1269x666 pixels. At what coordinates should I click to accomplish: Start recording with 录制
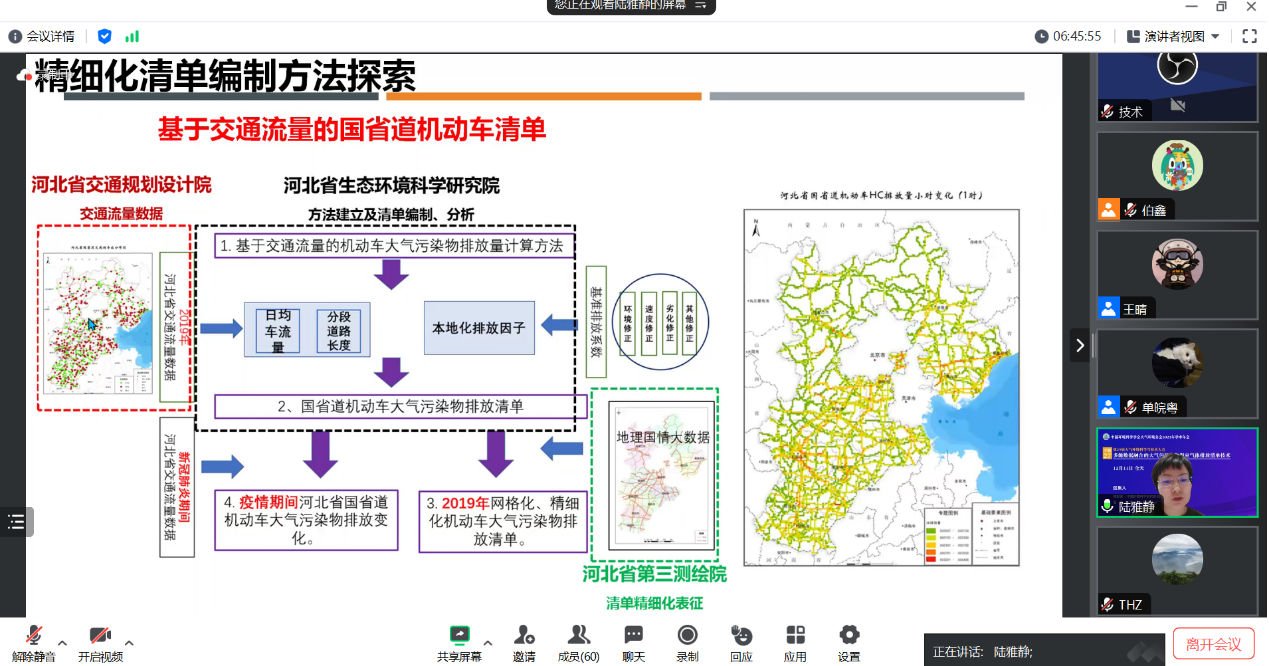687,643
